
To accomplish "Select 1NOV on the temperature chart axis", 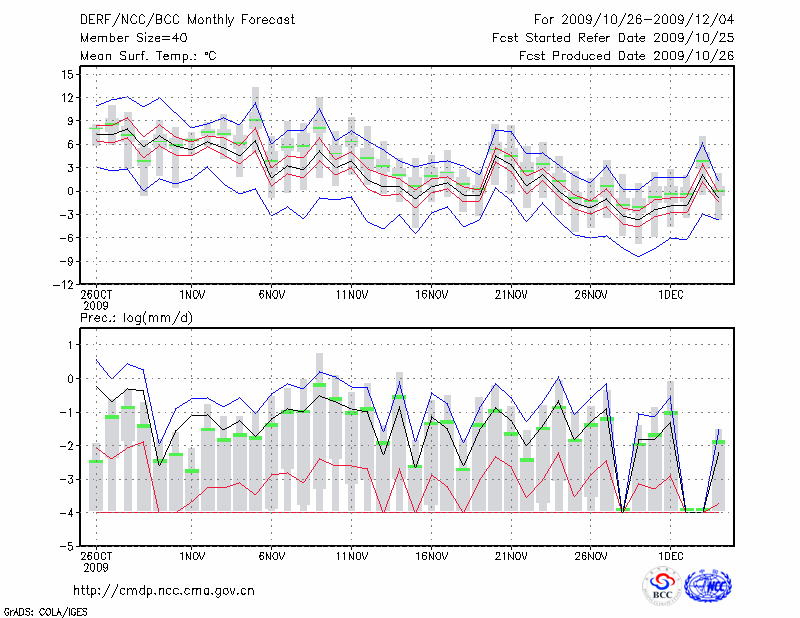I will click(x=192, y=295).
